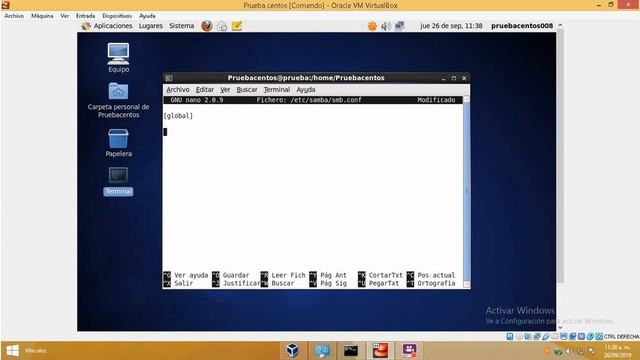Open the terminal's Archivo menu
The width and height of the screenshot is (640, 360).
point(178,89)
